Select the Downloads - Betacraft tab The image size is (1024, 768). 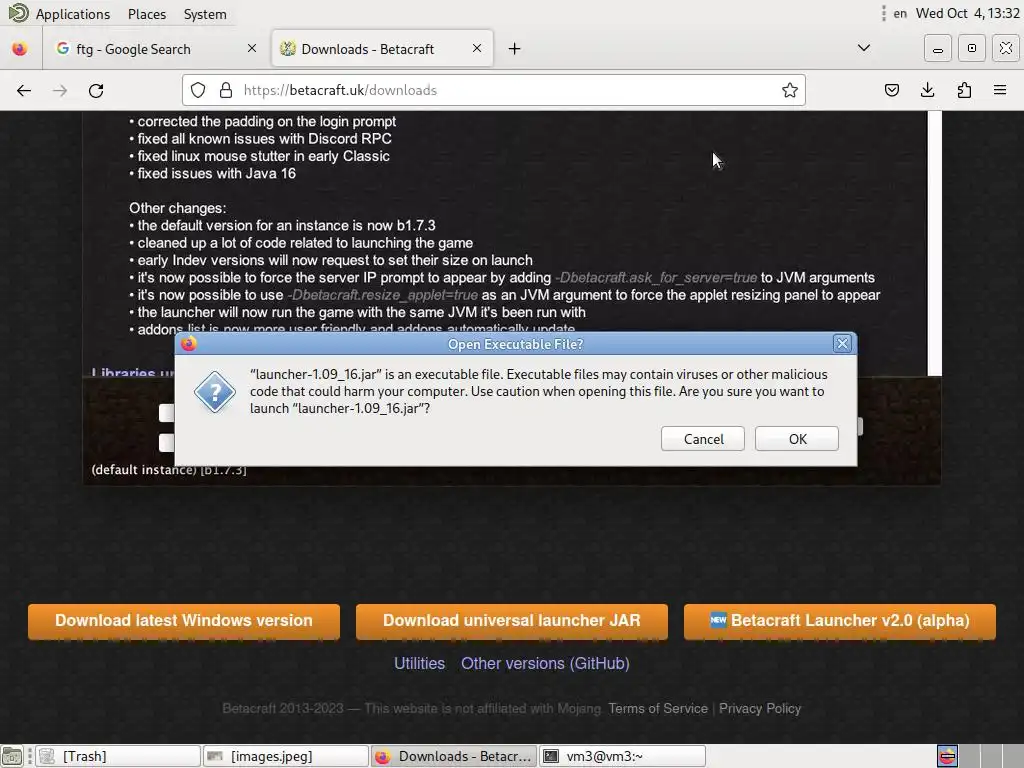(x=382, y=49)
